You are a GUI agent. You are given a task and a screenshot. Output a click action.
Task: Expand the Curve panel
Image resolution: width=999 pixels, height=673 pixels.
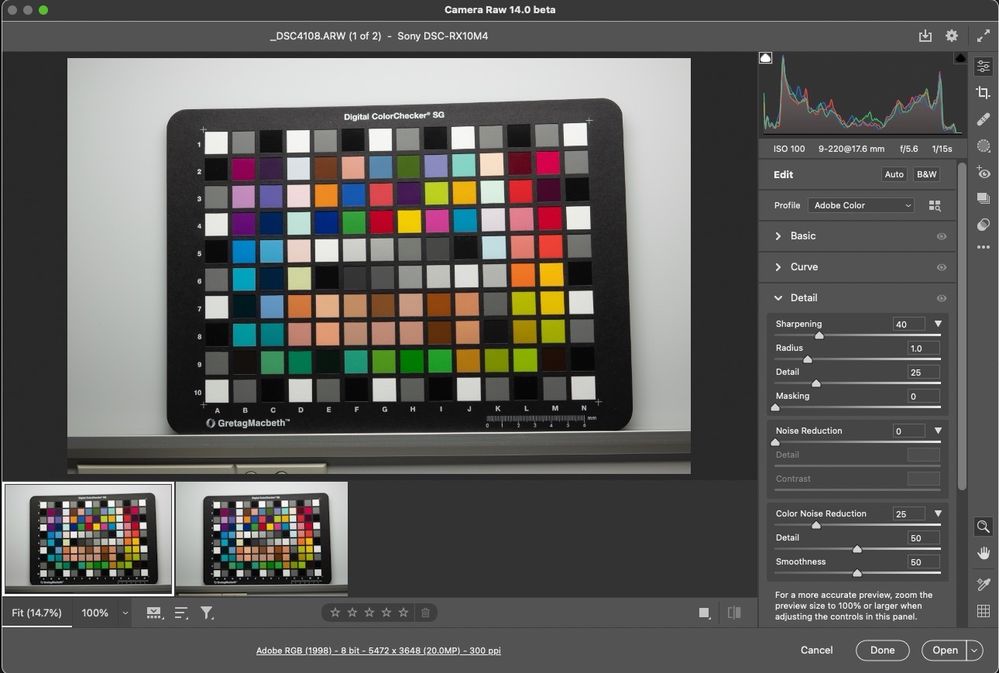(x=778, y=267)
